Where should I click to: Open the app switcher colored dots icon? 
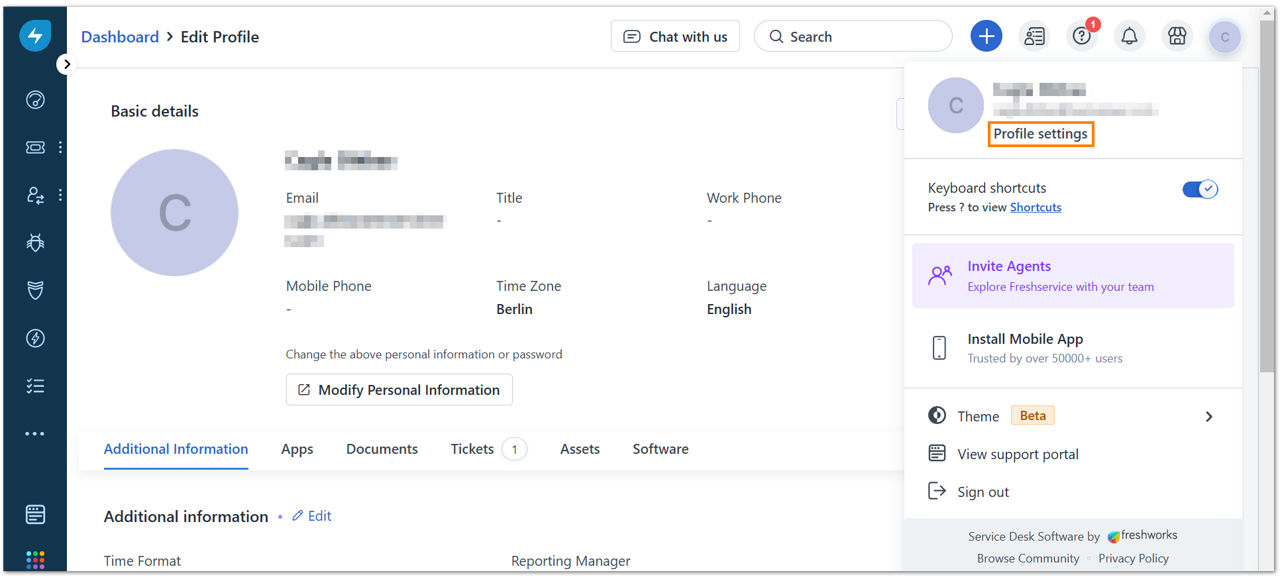(35, 559)
